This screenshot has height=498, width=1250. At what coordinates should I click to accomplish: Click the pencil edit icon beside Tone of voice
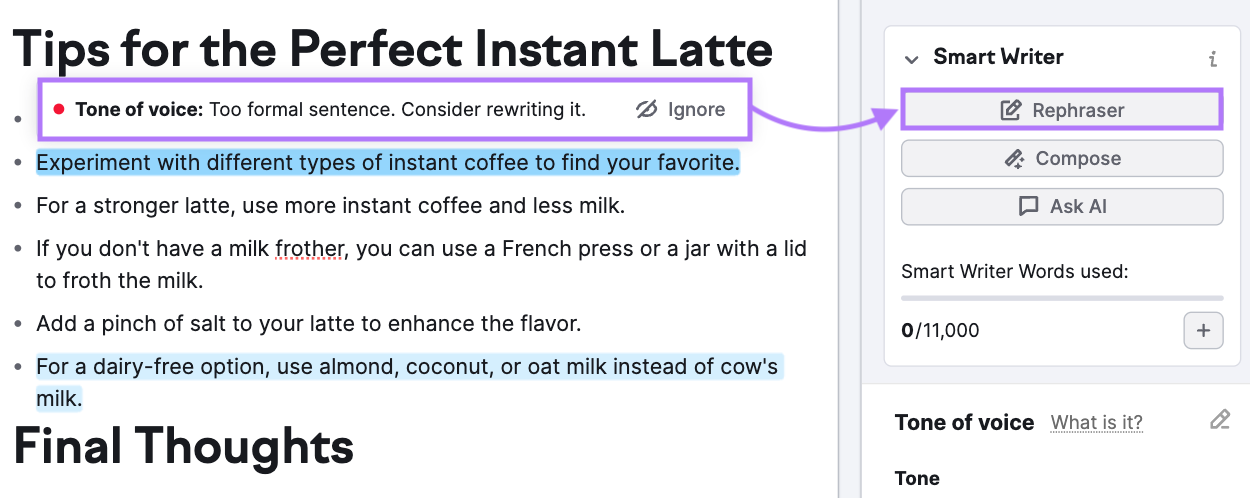click(1219, 420)
